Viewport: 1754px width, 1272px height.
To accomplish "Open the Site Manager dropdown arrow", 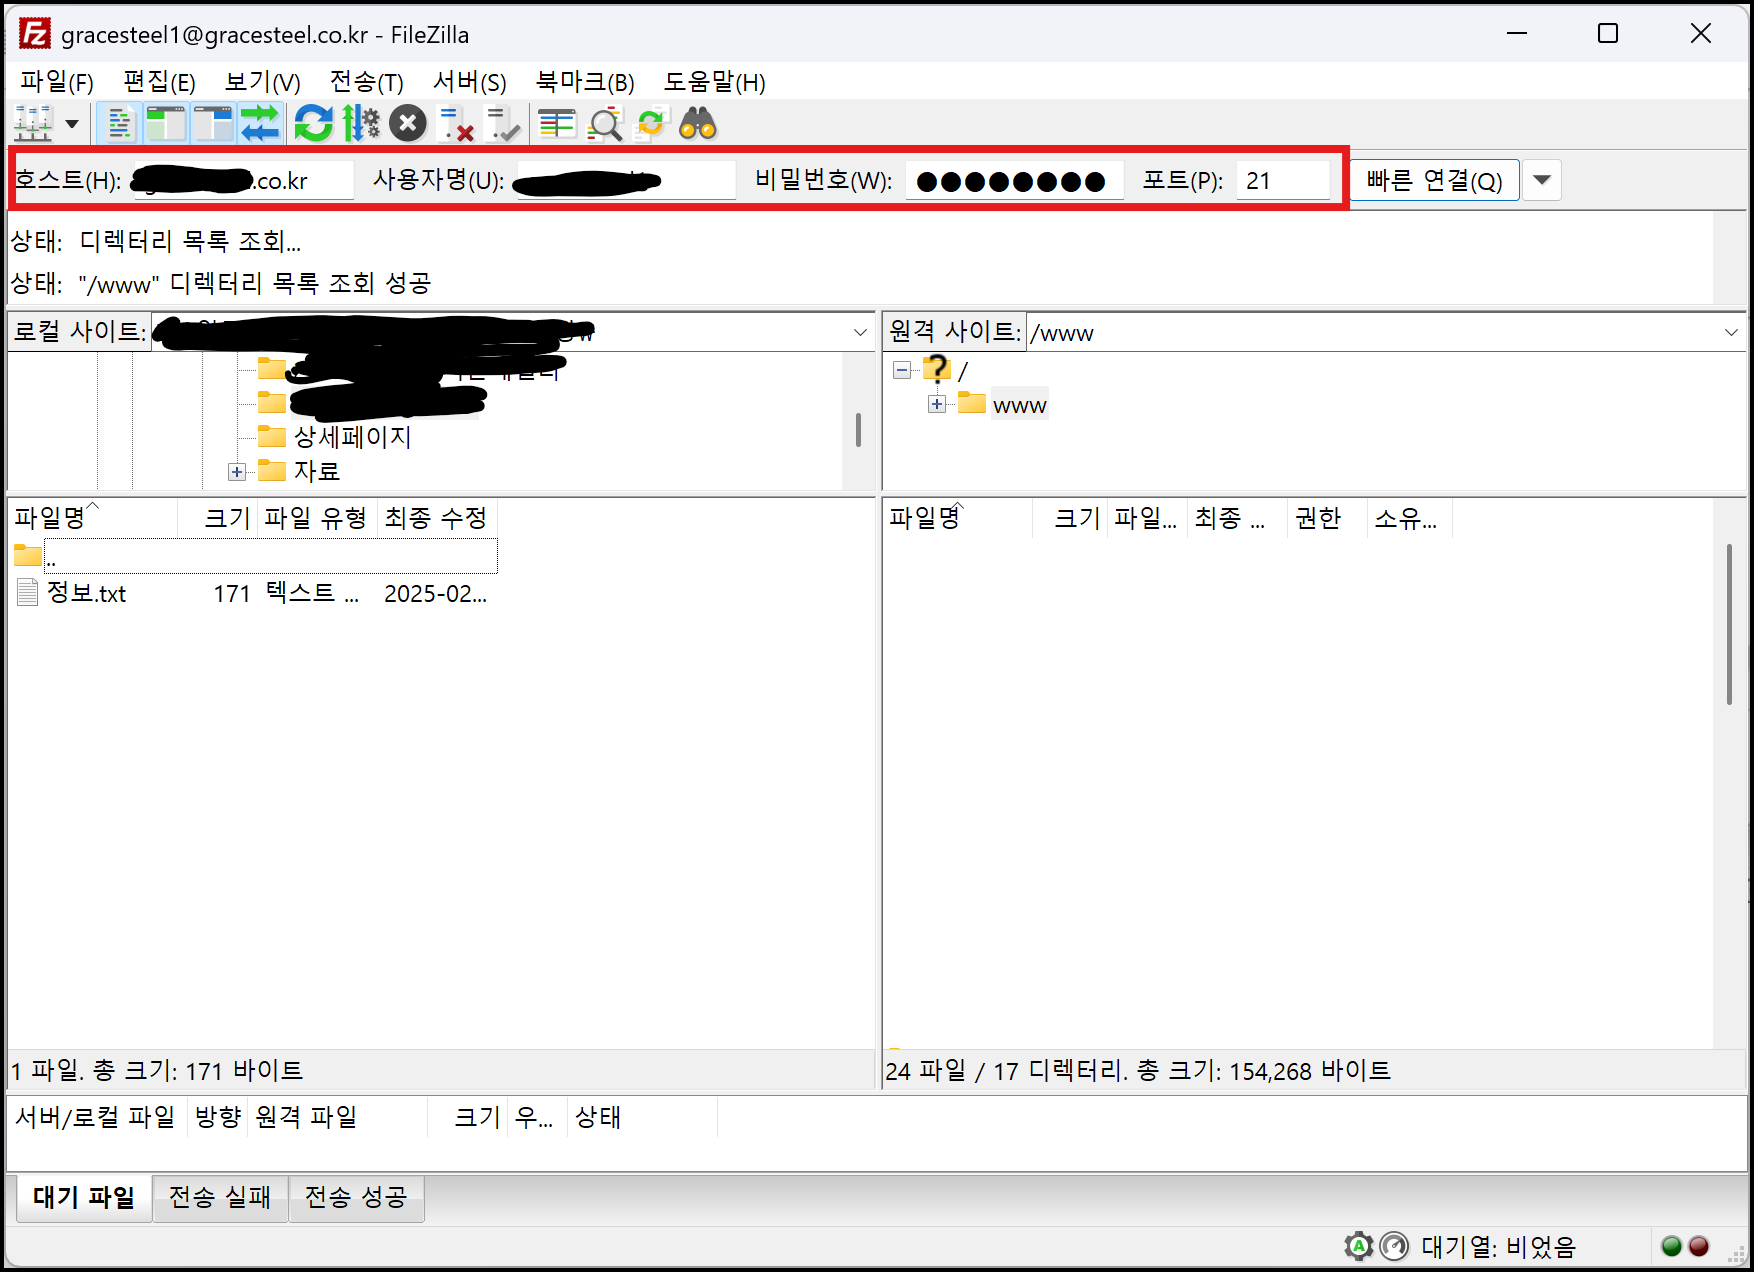I will pos(71,123).
